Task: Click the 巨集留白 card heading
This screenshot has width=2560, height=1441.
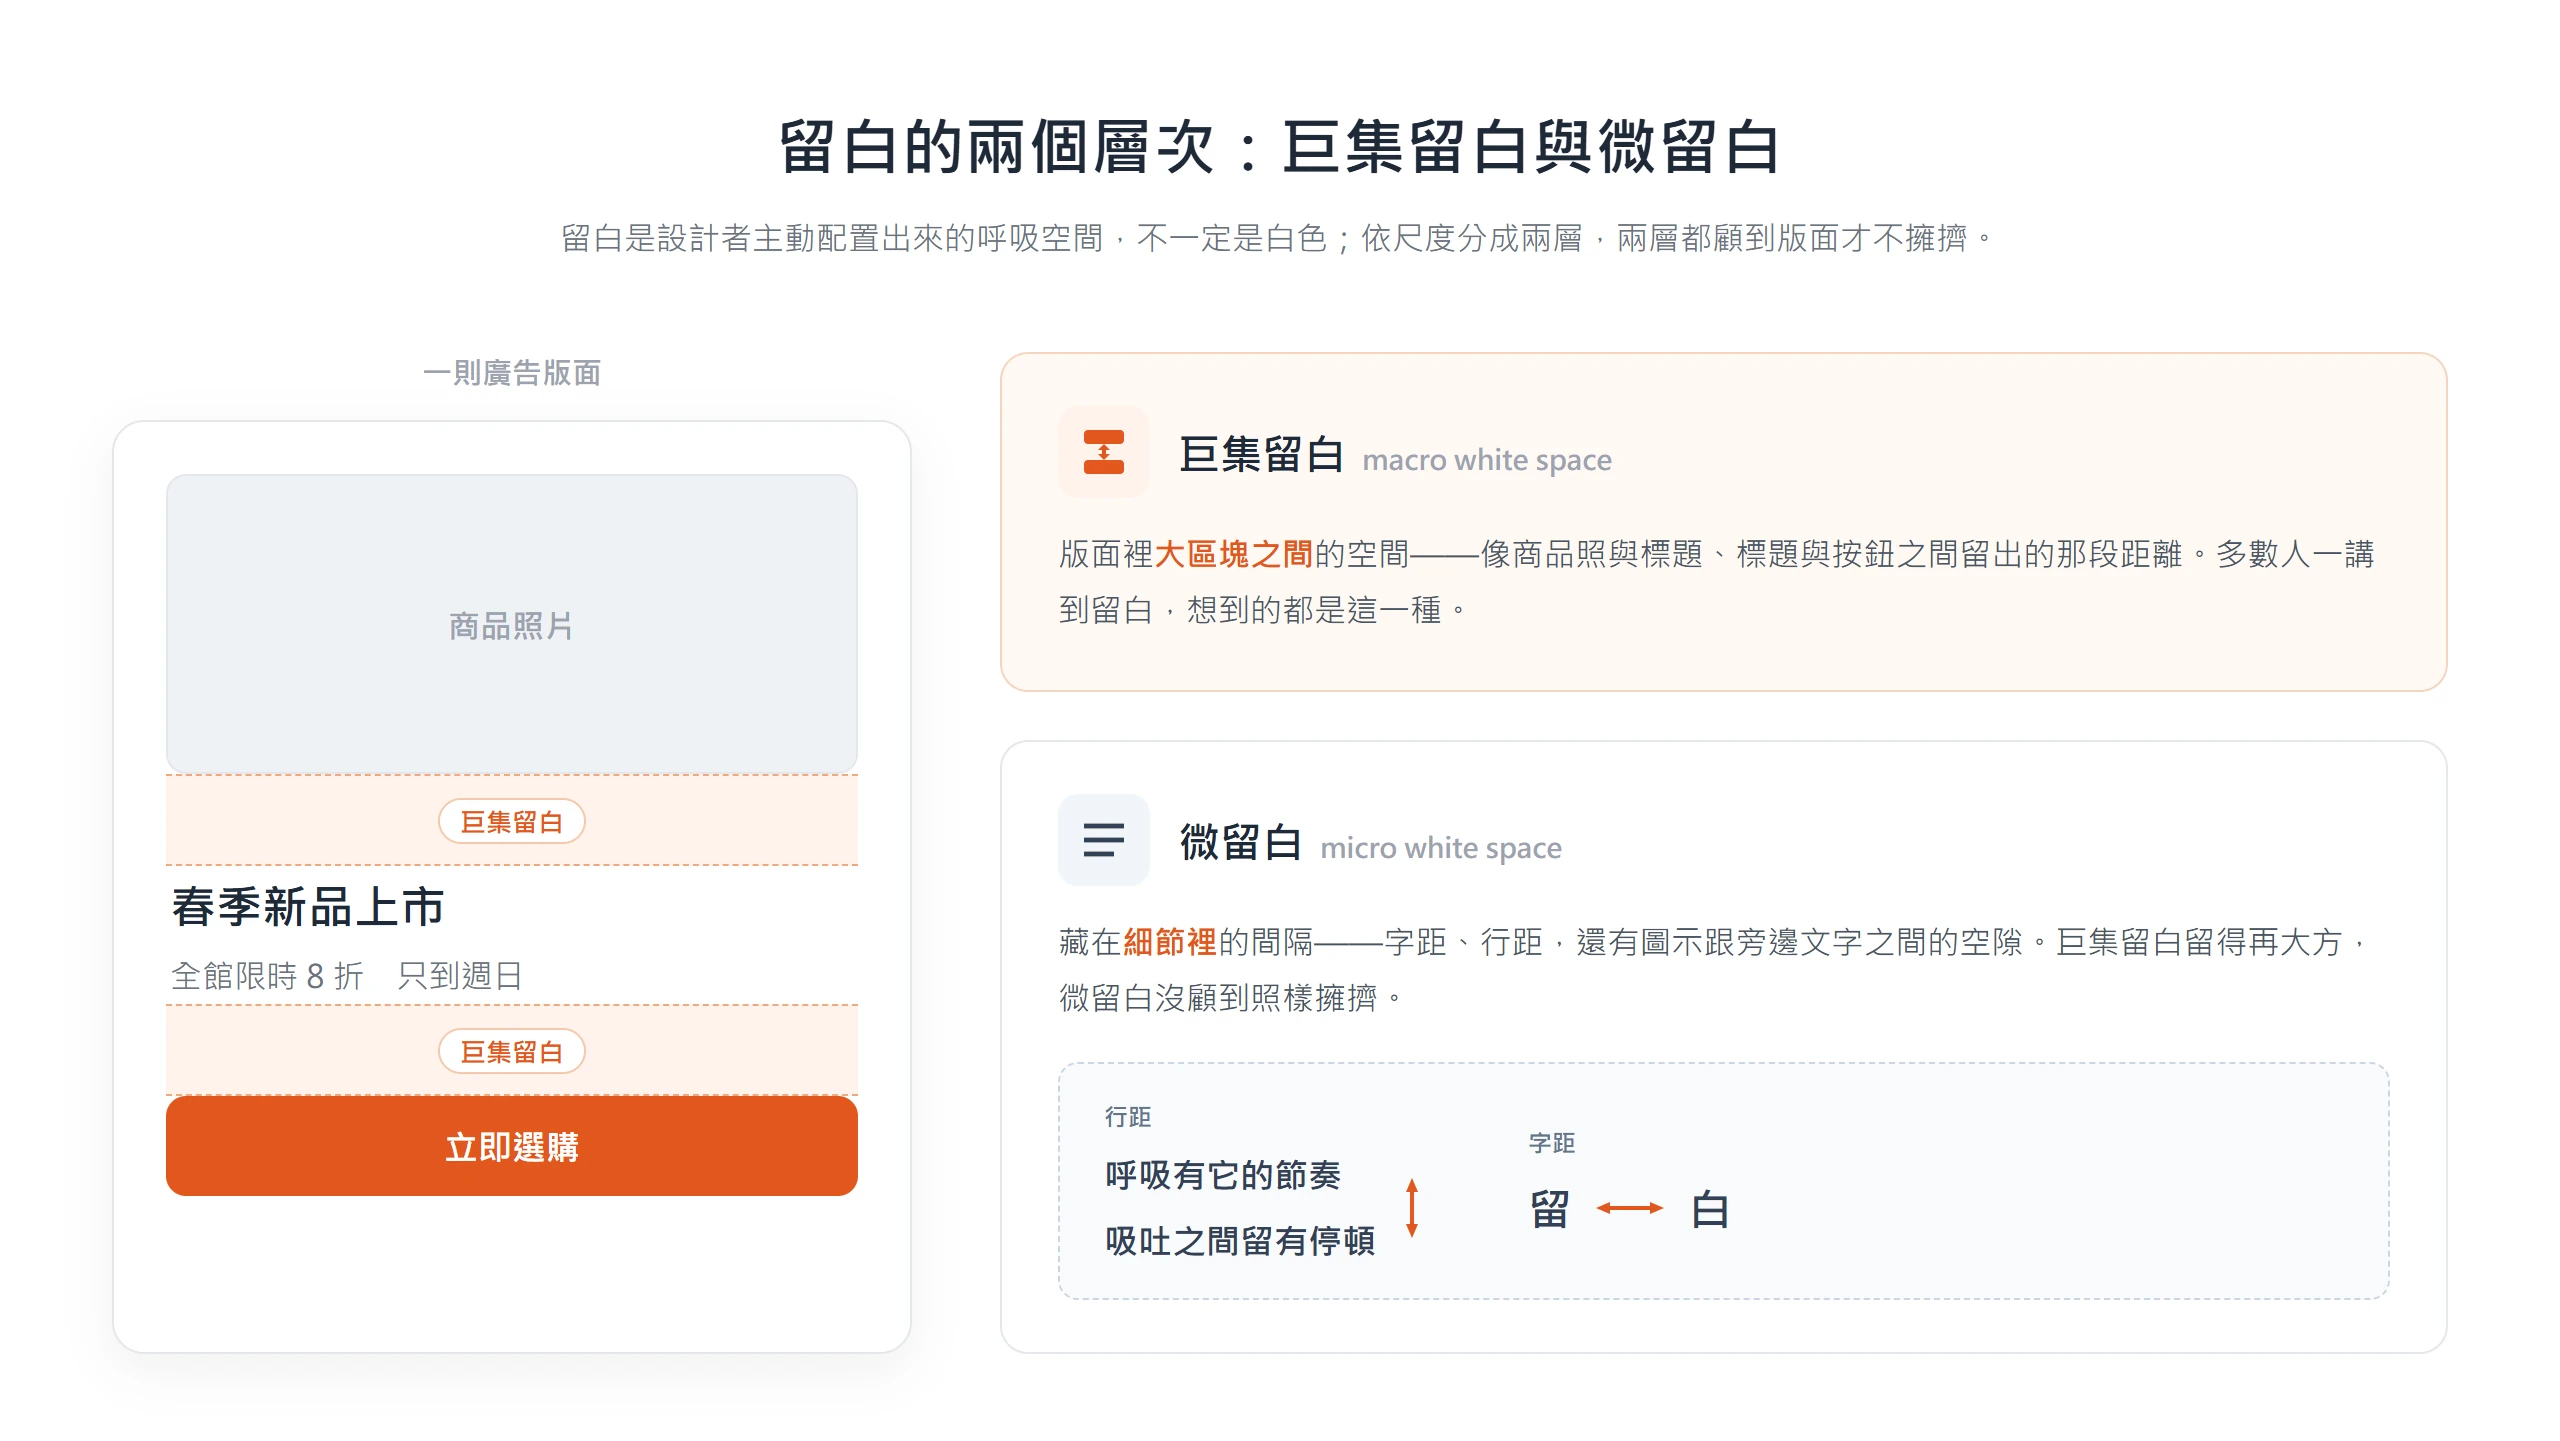Action: pos(1261,454)
